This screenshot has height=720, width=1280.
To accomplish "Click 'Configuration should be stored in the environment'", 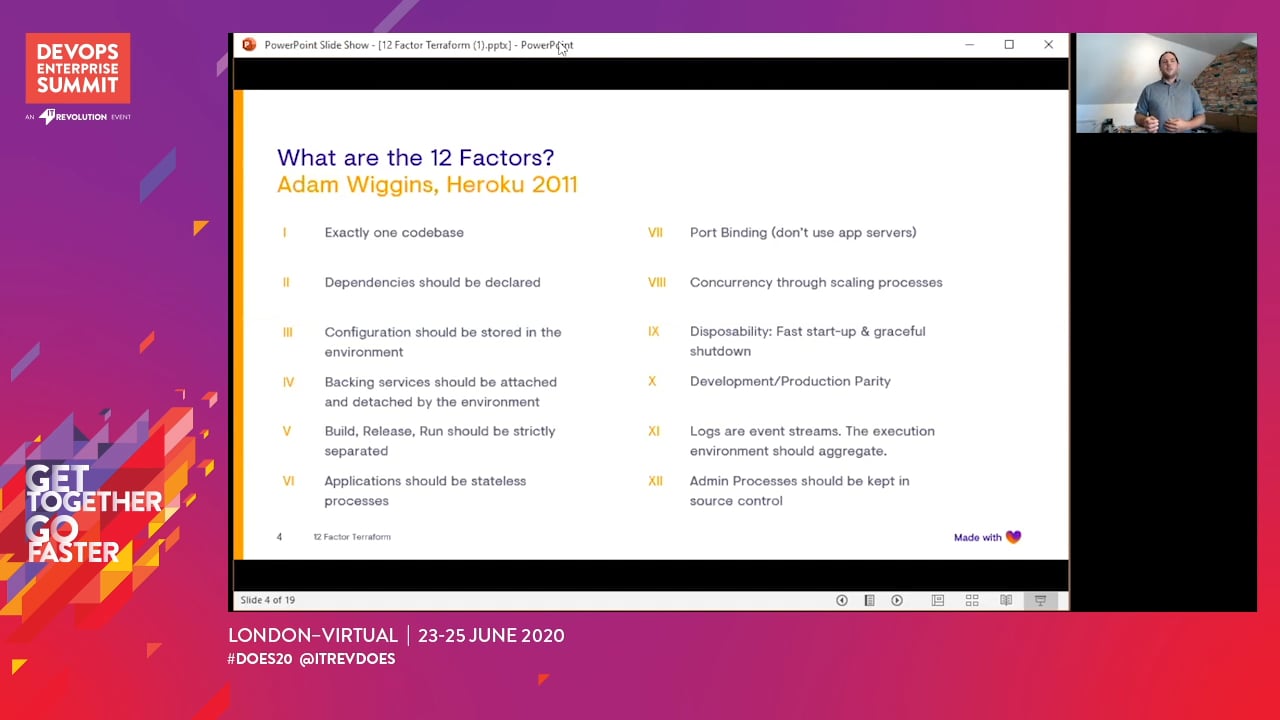I will tap(443, 342).
